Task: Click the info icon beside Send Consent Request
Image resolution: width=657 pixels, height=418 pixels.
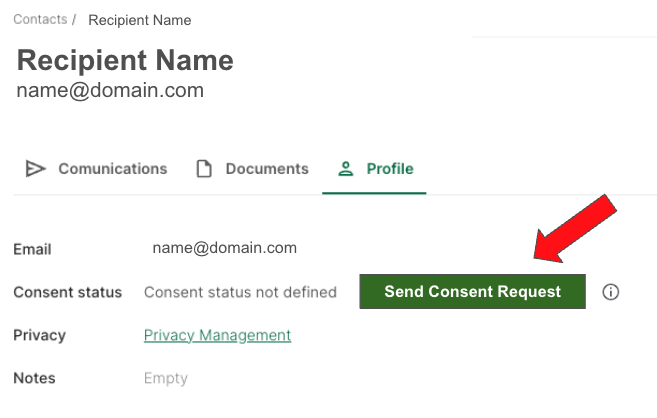Action: point(611,292)
